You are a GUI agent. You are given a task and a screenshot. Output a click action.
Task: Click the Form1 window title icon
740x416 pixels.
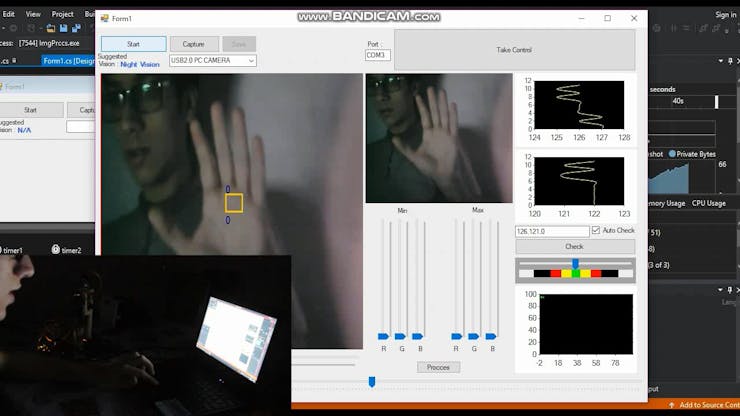pyautogui.click(x=104, y=18)
